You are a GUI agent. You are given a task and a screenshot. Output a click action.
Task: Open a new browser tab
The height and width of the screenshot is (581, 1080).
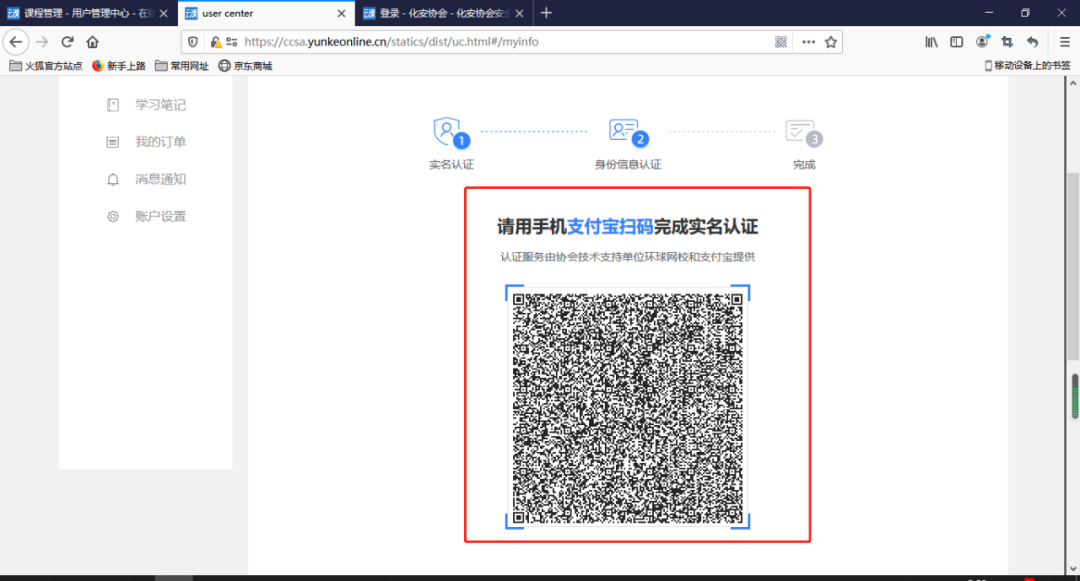(546, 13)
